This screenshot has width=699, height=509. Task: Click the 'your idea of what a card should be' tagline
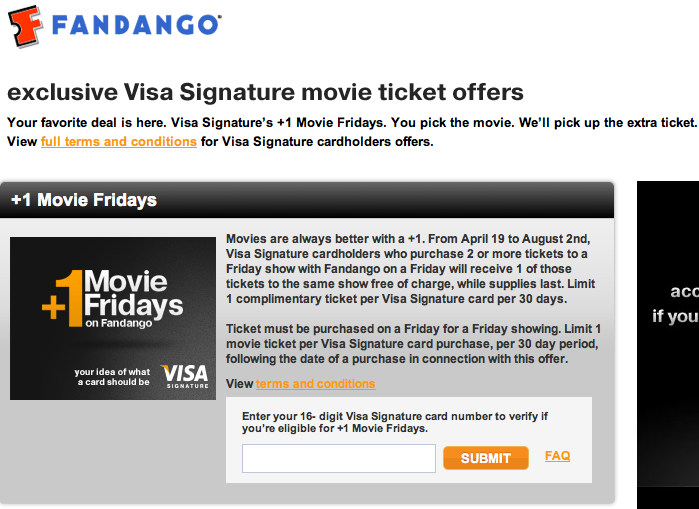coord(112,377)
